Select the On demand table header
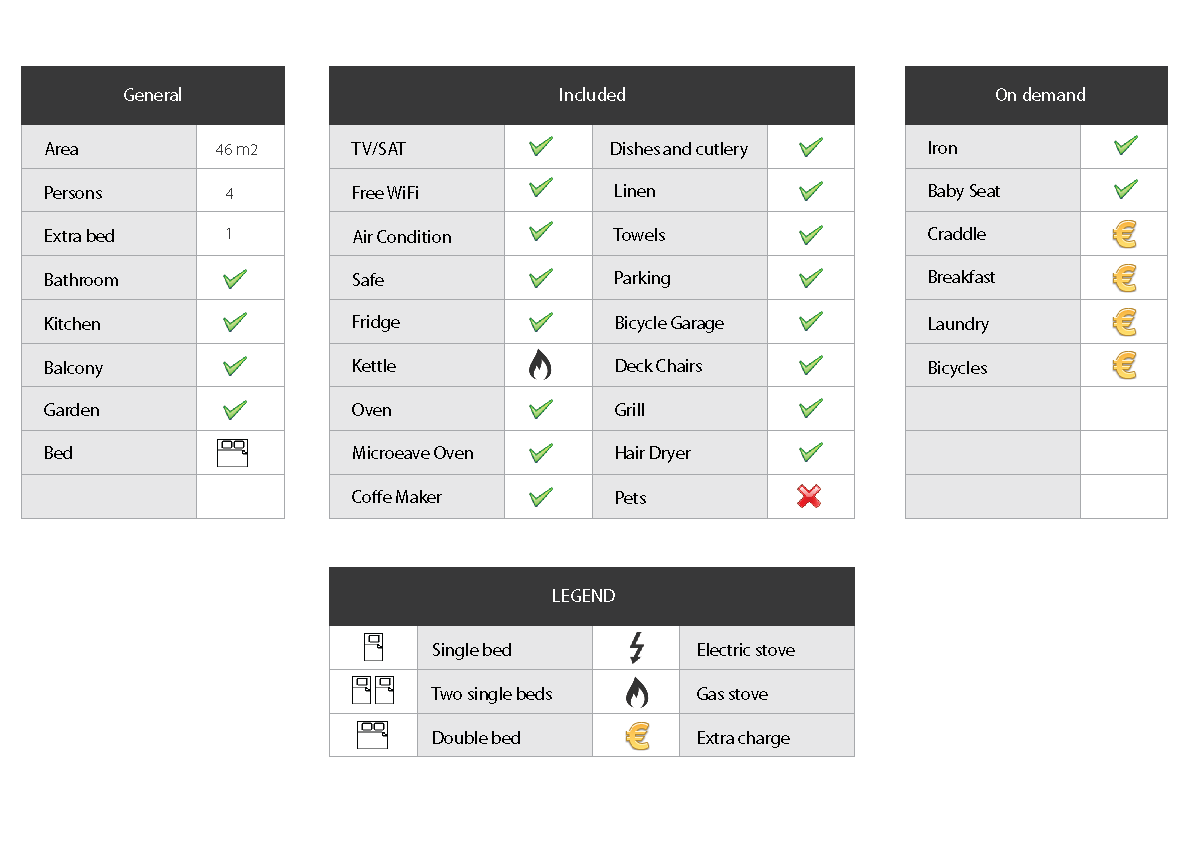This screenshot has width=1191, height=842. click(x=1036, y=95)
